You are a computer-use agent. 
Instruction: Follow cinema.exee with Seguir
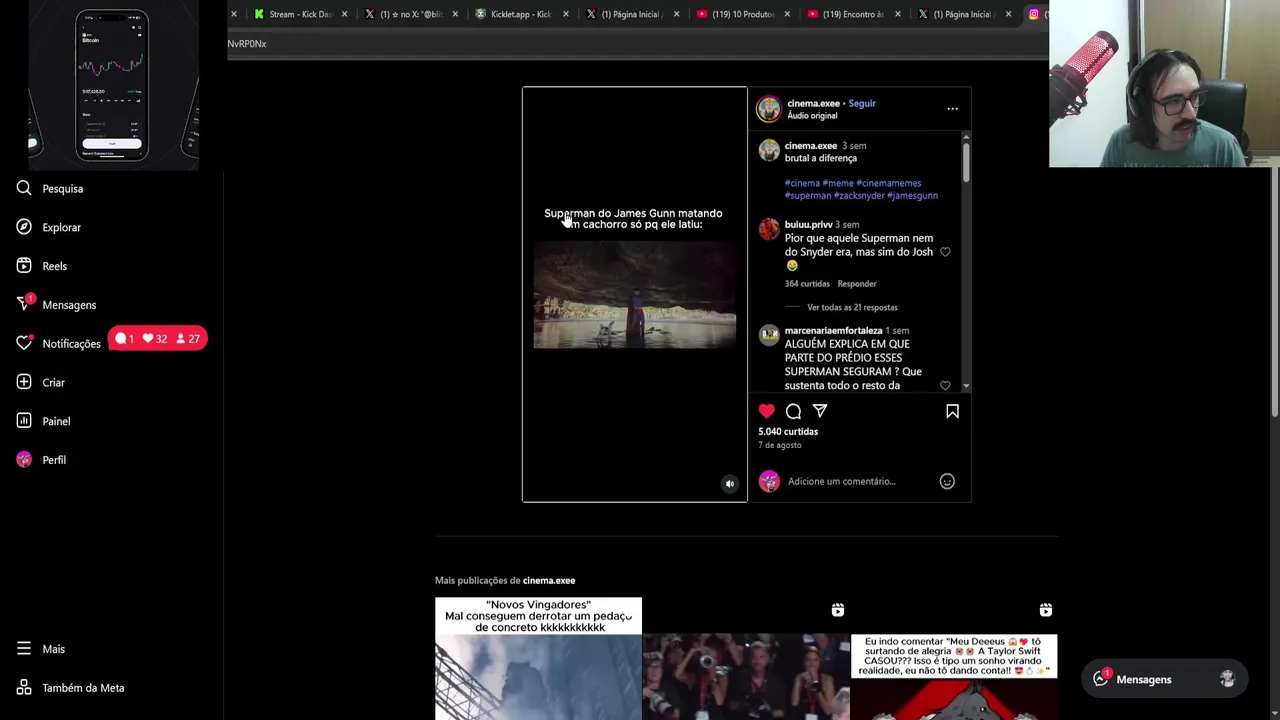pos(862,103)
